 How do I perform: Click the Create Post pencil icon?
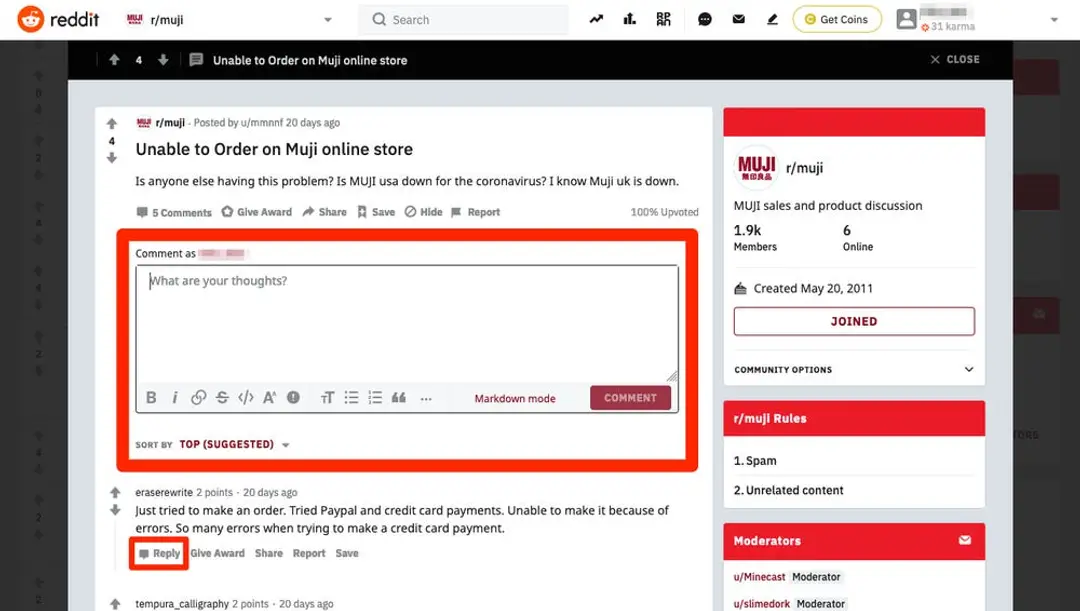coord(771,19)
